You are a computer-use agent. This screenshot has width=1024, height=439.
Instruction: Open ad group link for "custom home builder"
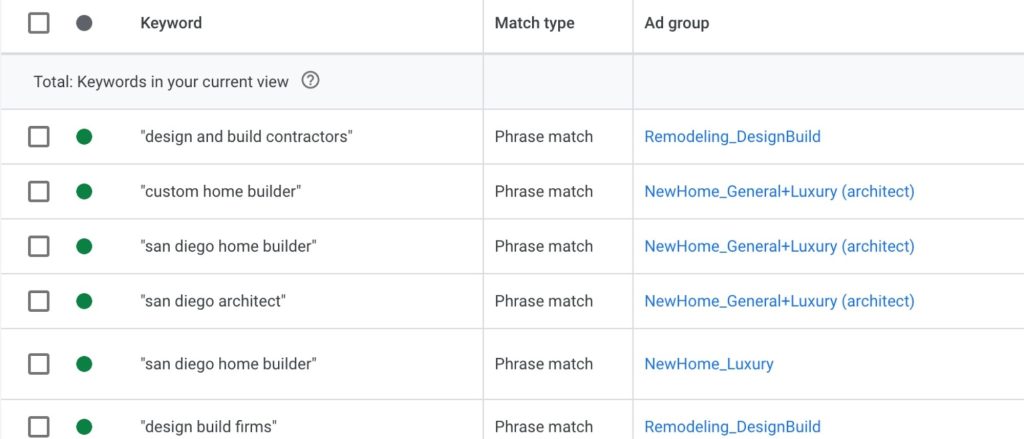[779, 191]
